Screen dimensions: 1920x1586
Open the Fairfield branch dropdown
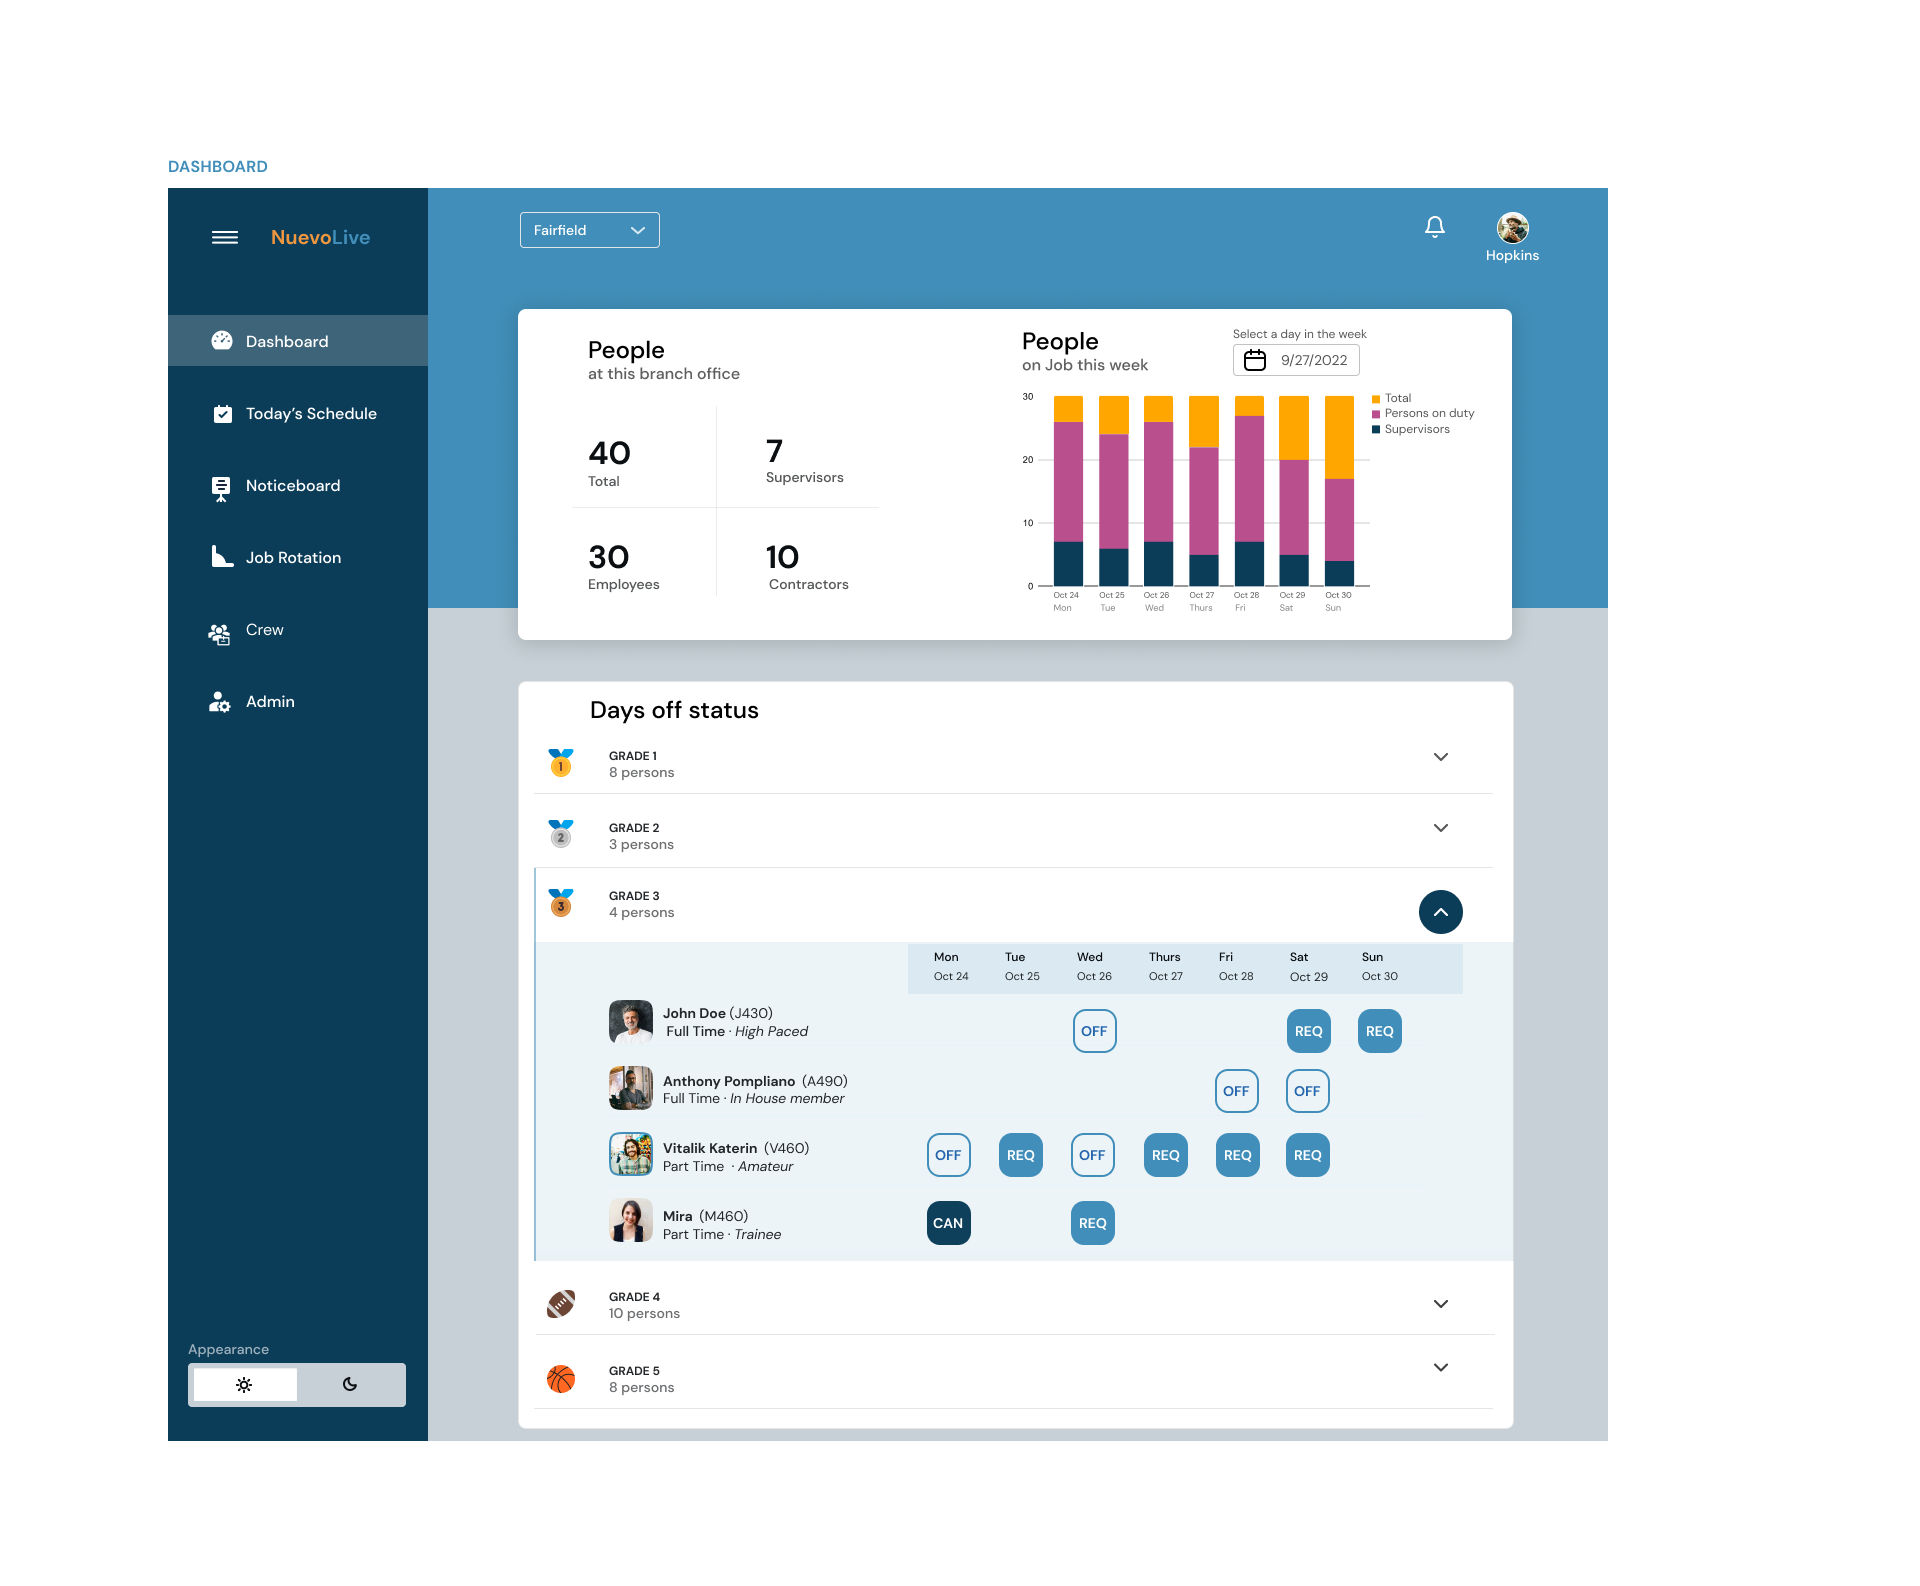pyautogui.click(x=589, y=229)
